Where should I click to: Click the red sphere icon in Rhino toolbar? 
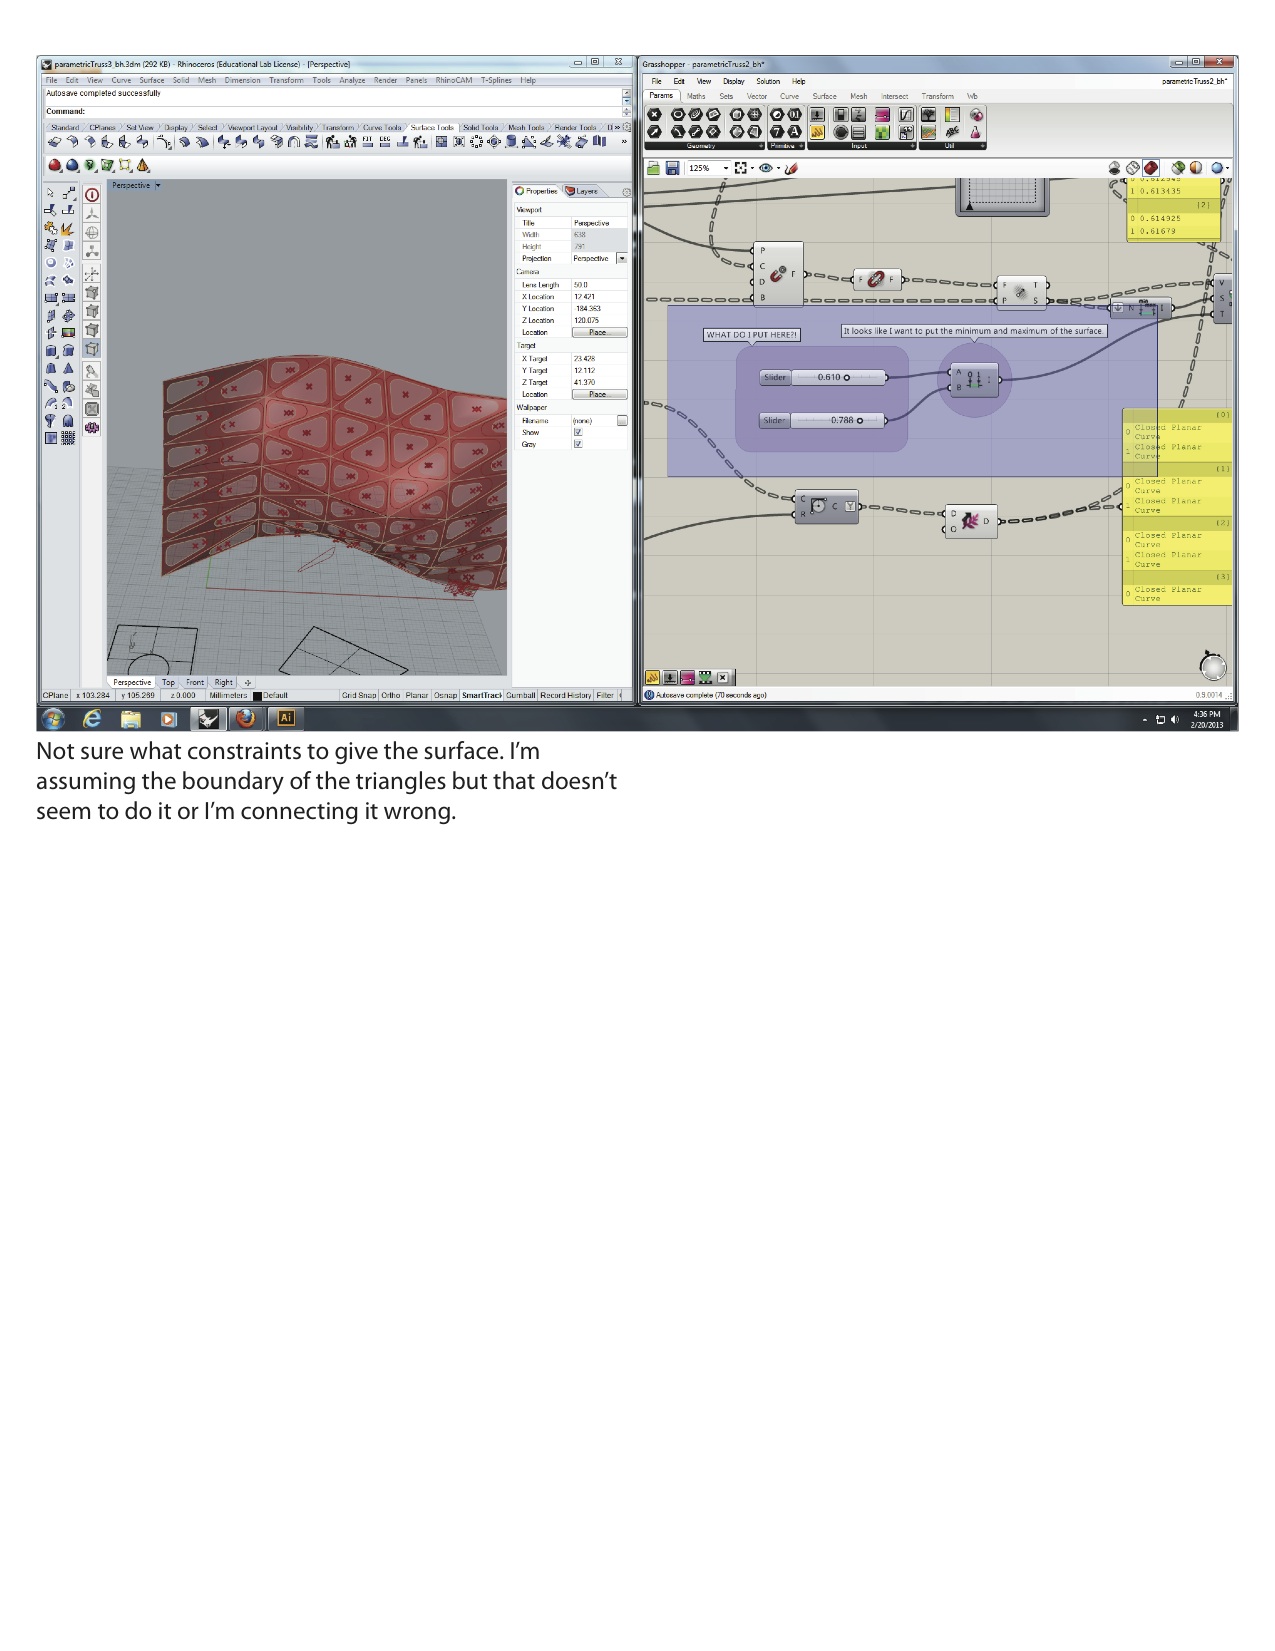pos(55,166)
